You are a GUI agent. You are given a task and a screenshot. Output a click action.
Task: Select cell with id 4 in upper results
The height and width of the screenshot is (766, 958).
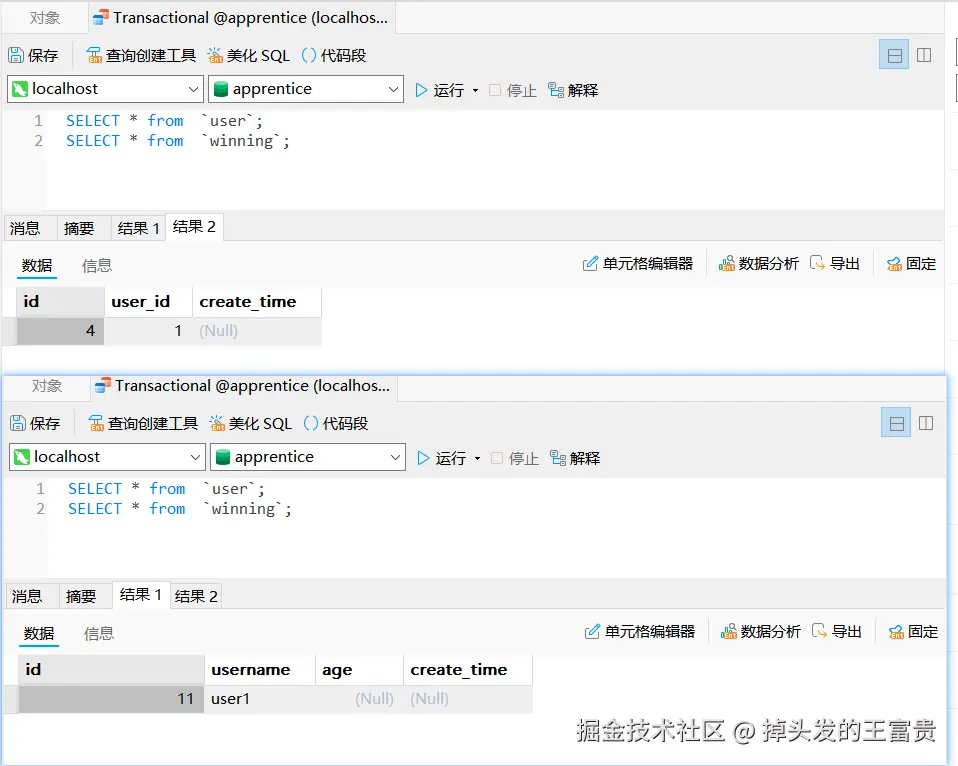point(60,331)
